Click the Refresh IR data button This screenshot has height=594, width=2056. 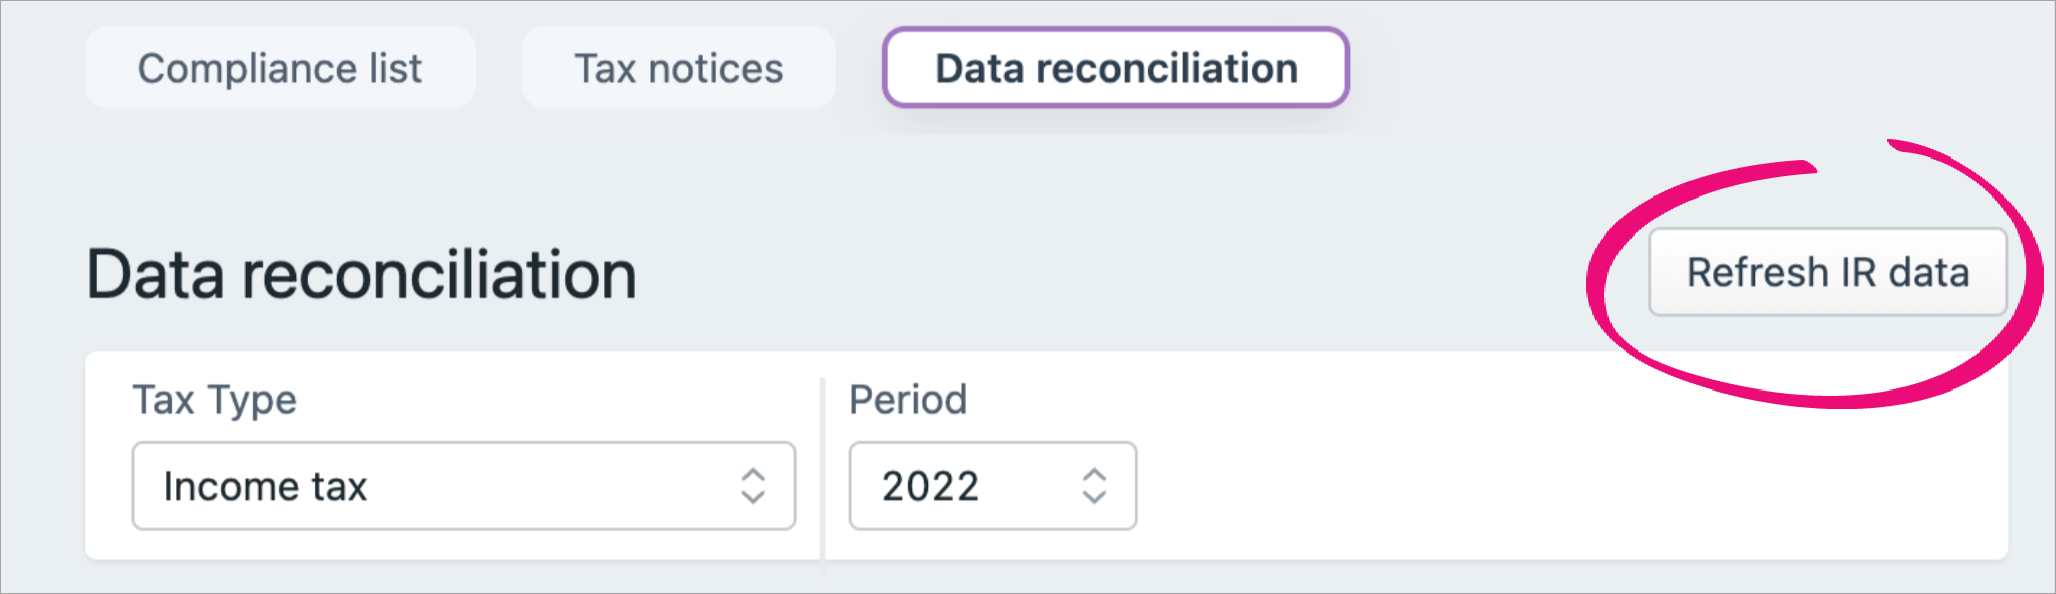click(1827, 272)
